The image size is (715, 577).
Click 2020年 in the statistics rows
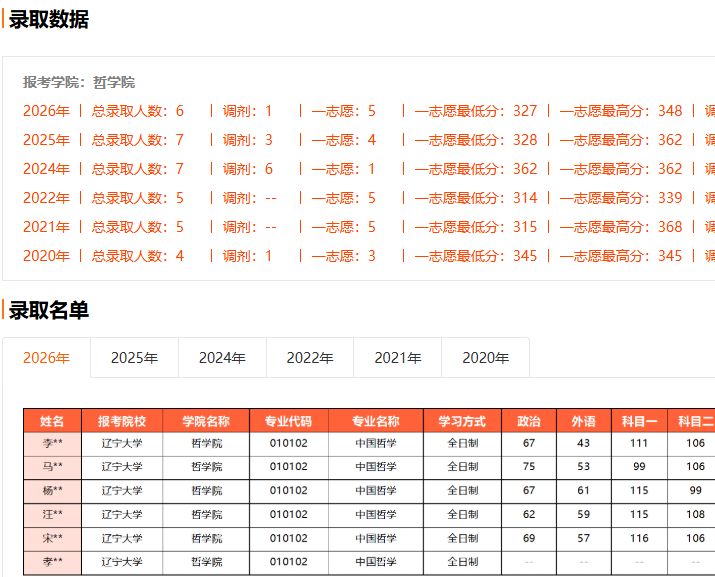click(47, 256)
